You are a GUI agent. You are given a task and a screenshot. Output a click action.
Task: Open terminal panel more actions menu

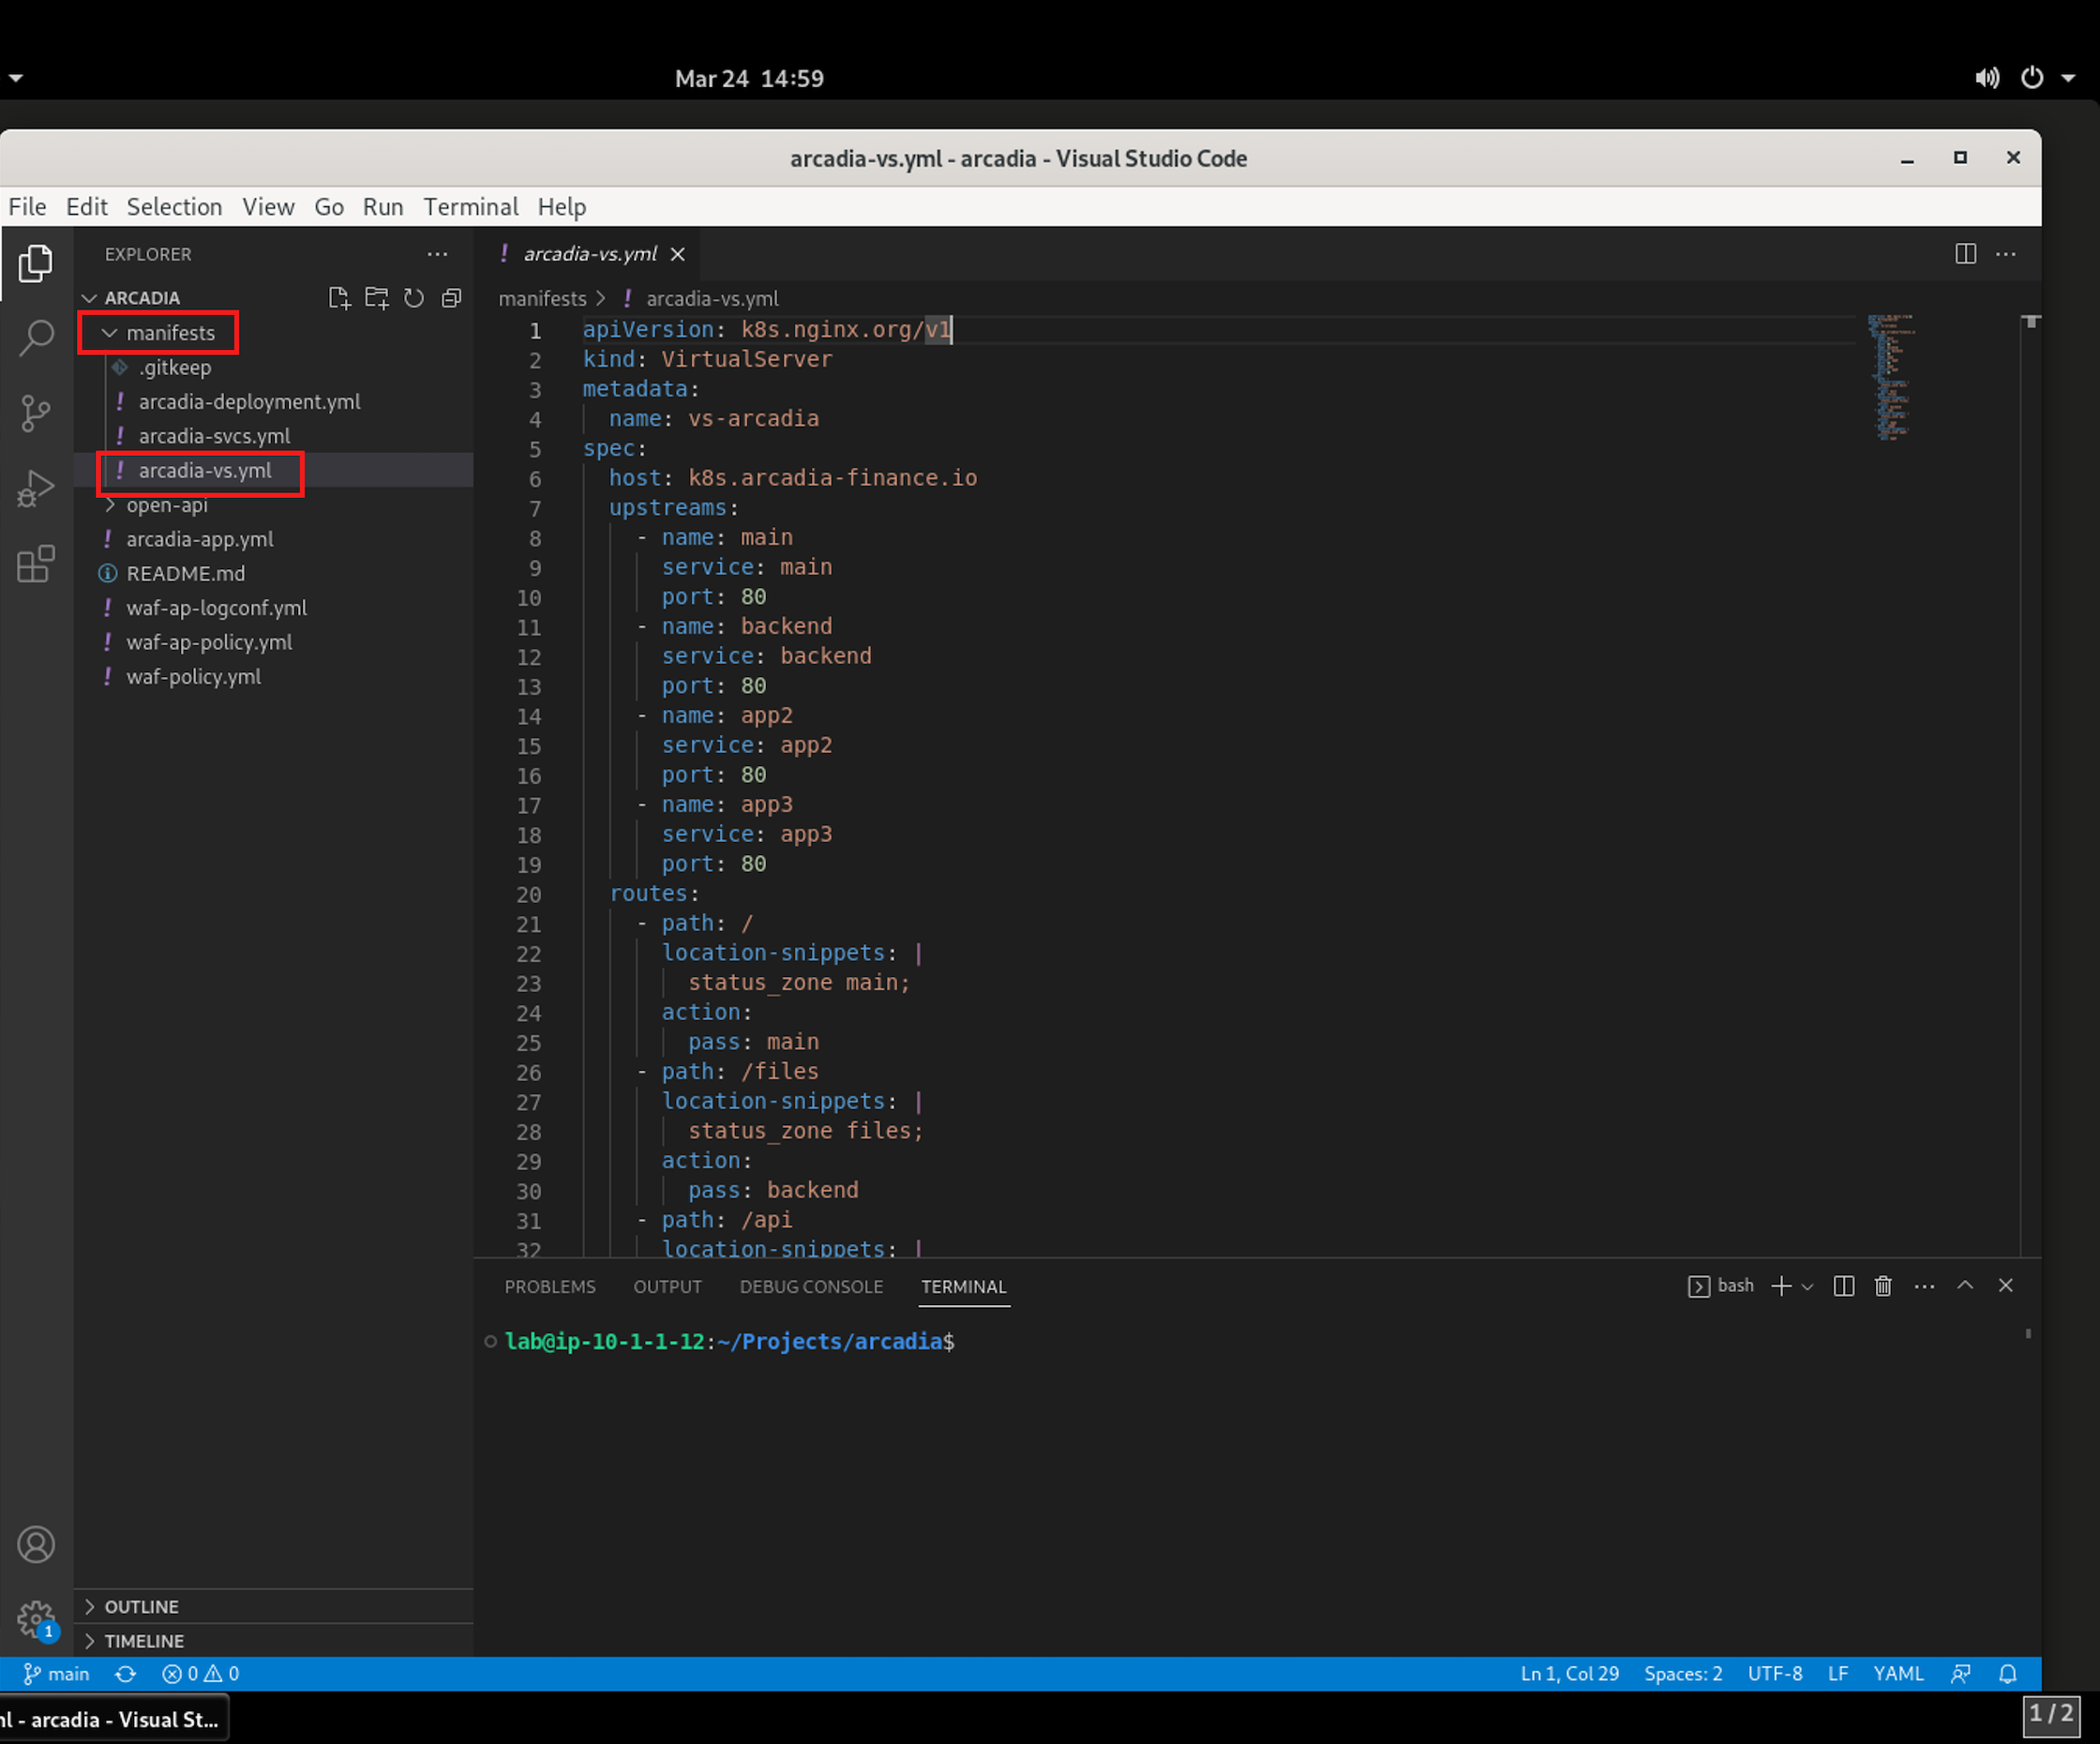[1924, 1286]
